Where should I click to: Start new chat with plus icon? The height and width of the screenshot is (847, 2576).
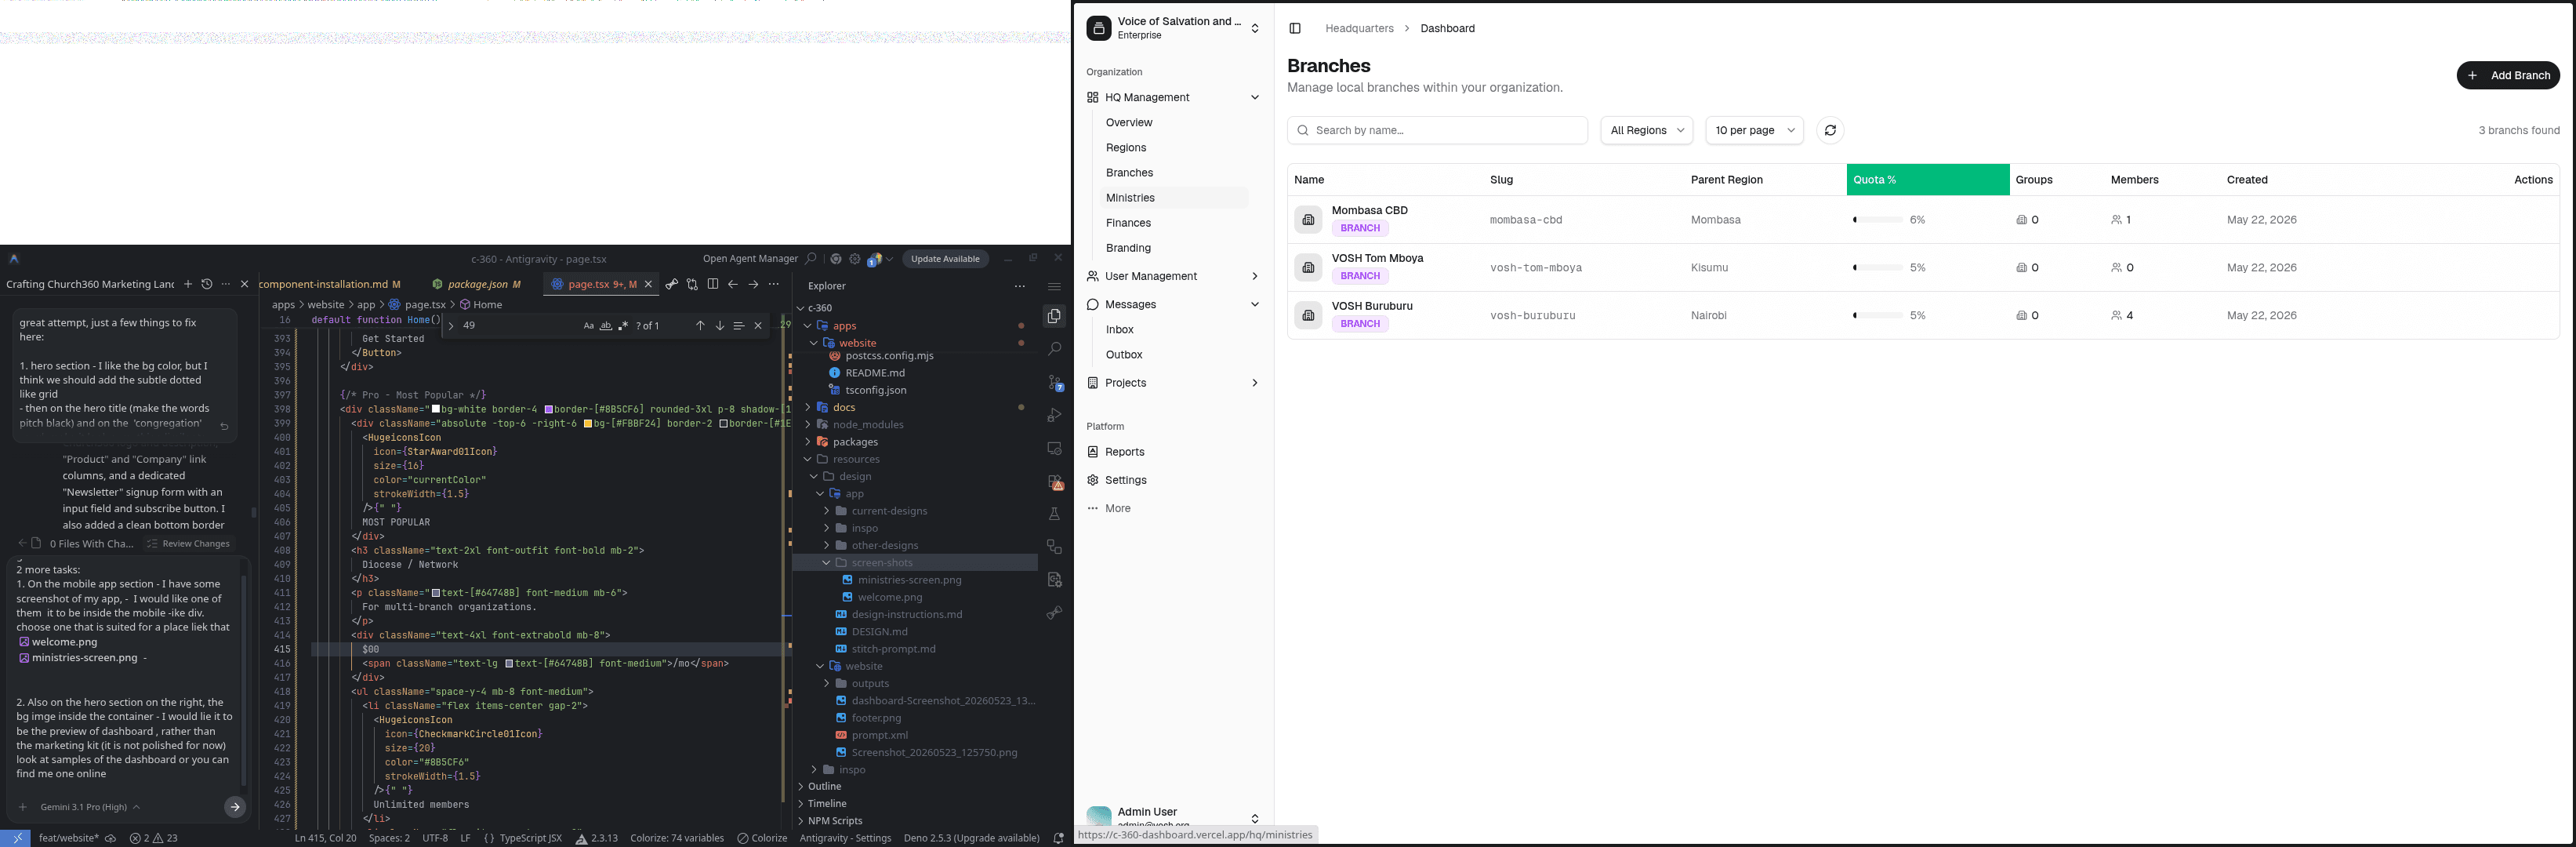(x=187, y=284)
